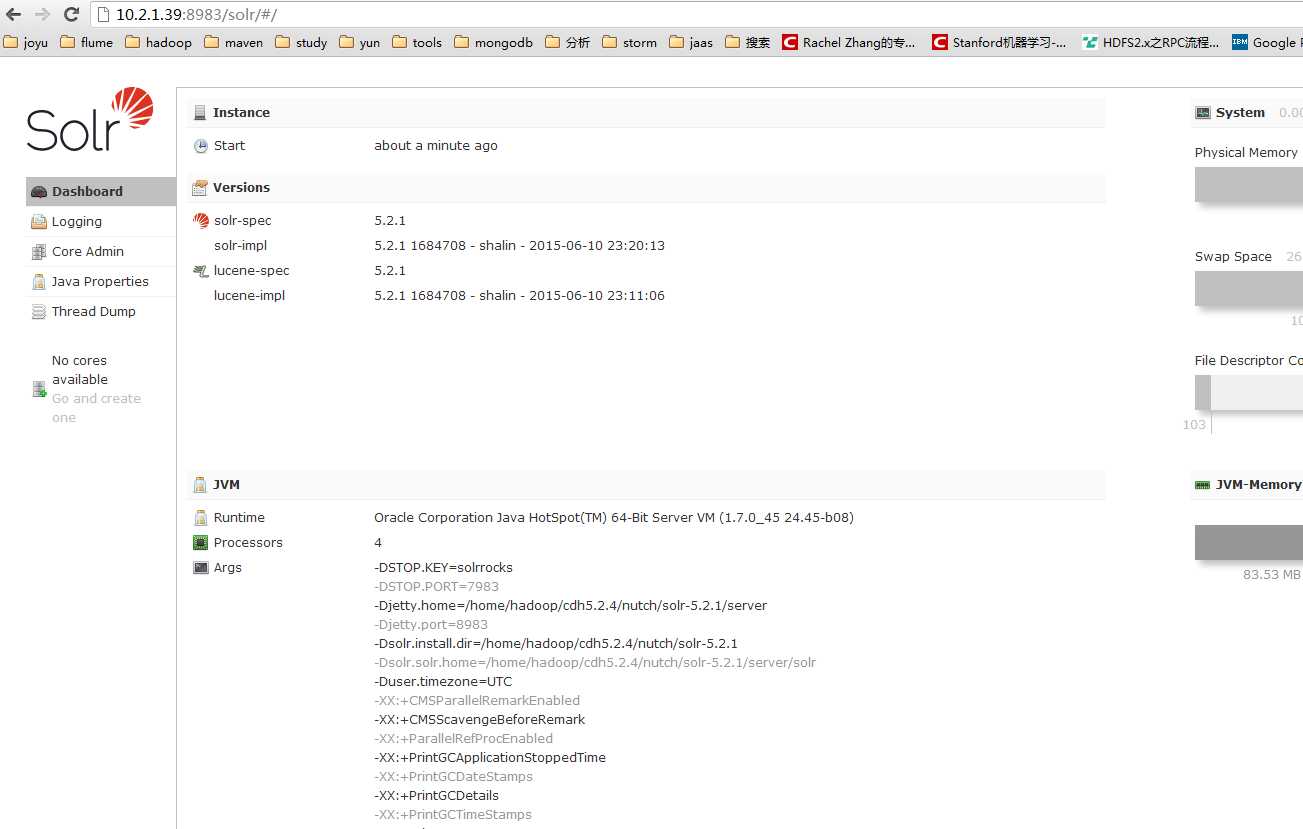Click the Swap Space usage bar
Viewport: 1303px width, 829px height.
click(1249, 288)
